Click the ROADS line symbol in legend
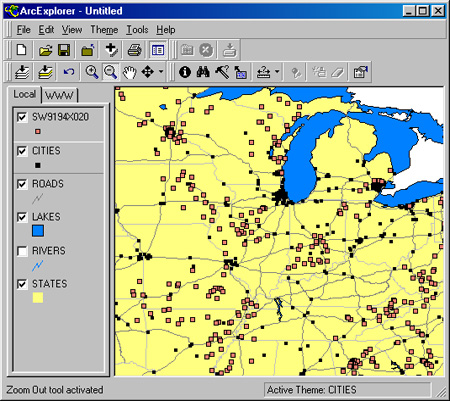This screenshot has height=401, width=450. click(38, 199)
